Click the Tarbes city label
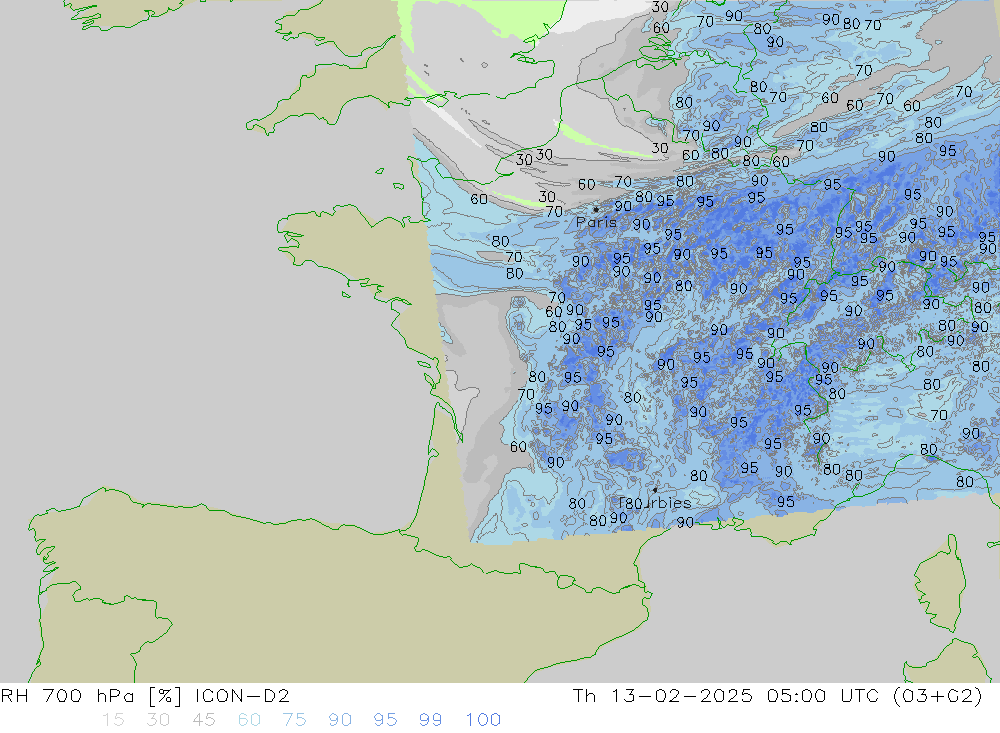1000x733 pixels. pyautogui.click(x=654, y=503)
